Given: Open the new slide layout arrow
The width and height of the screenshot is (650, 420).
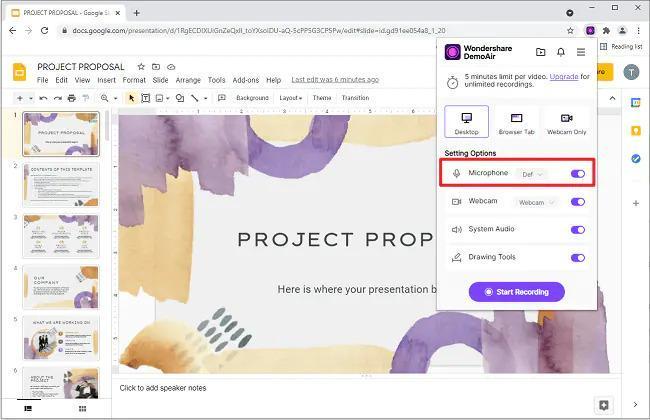Looking at the screenshot, I should click(x=31, y=98).
